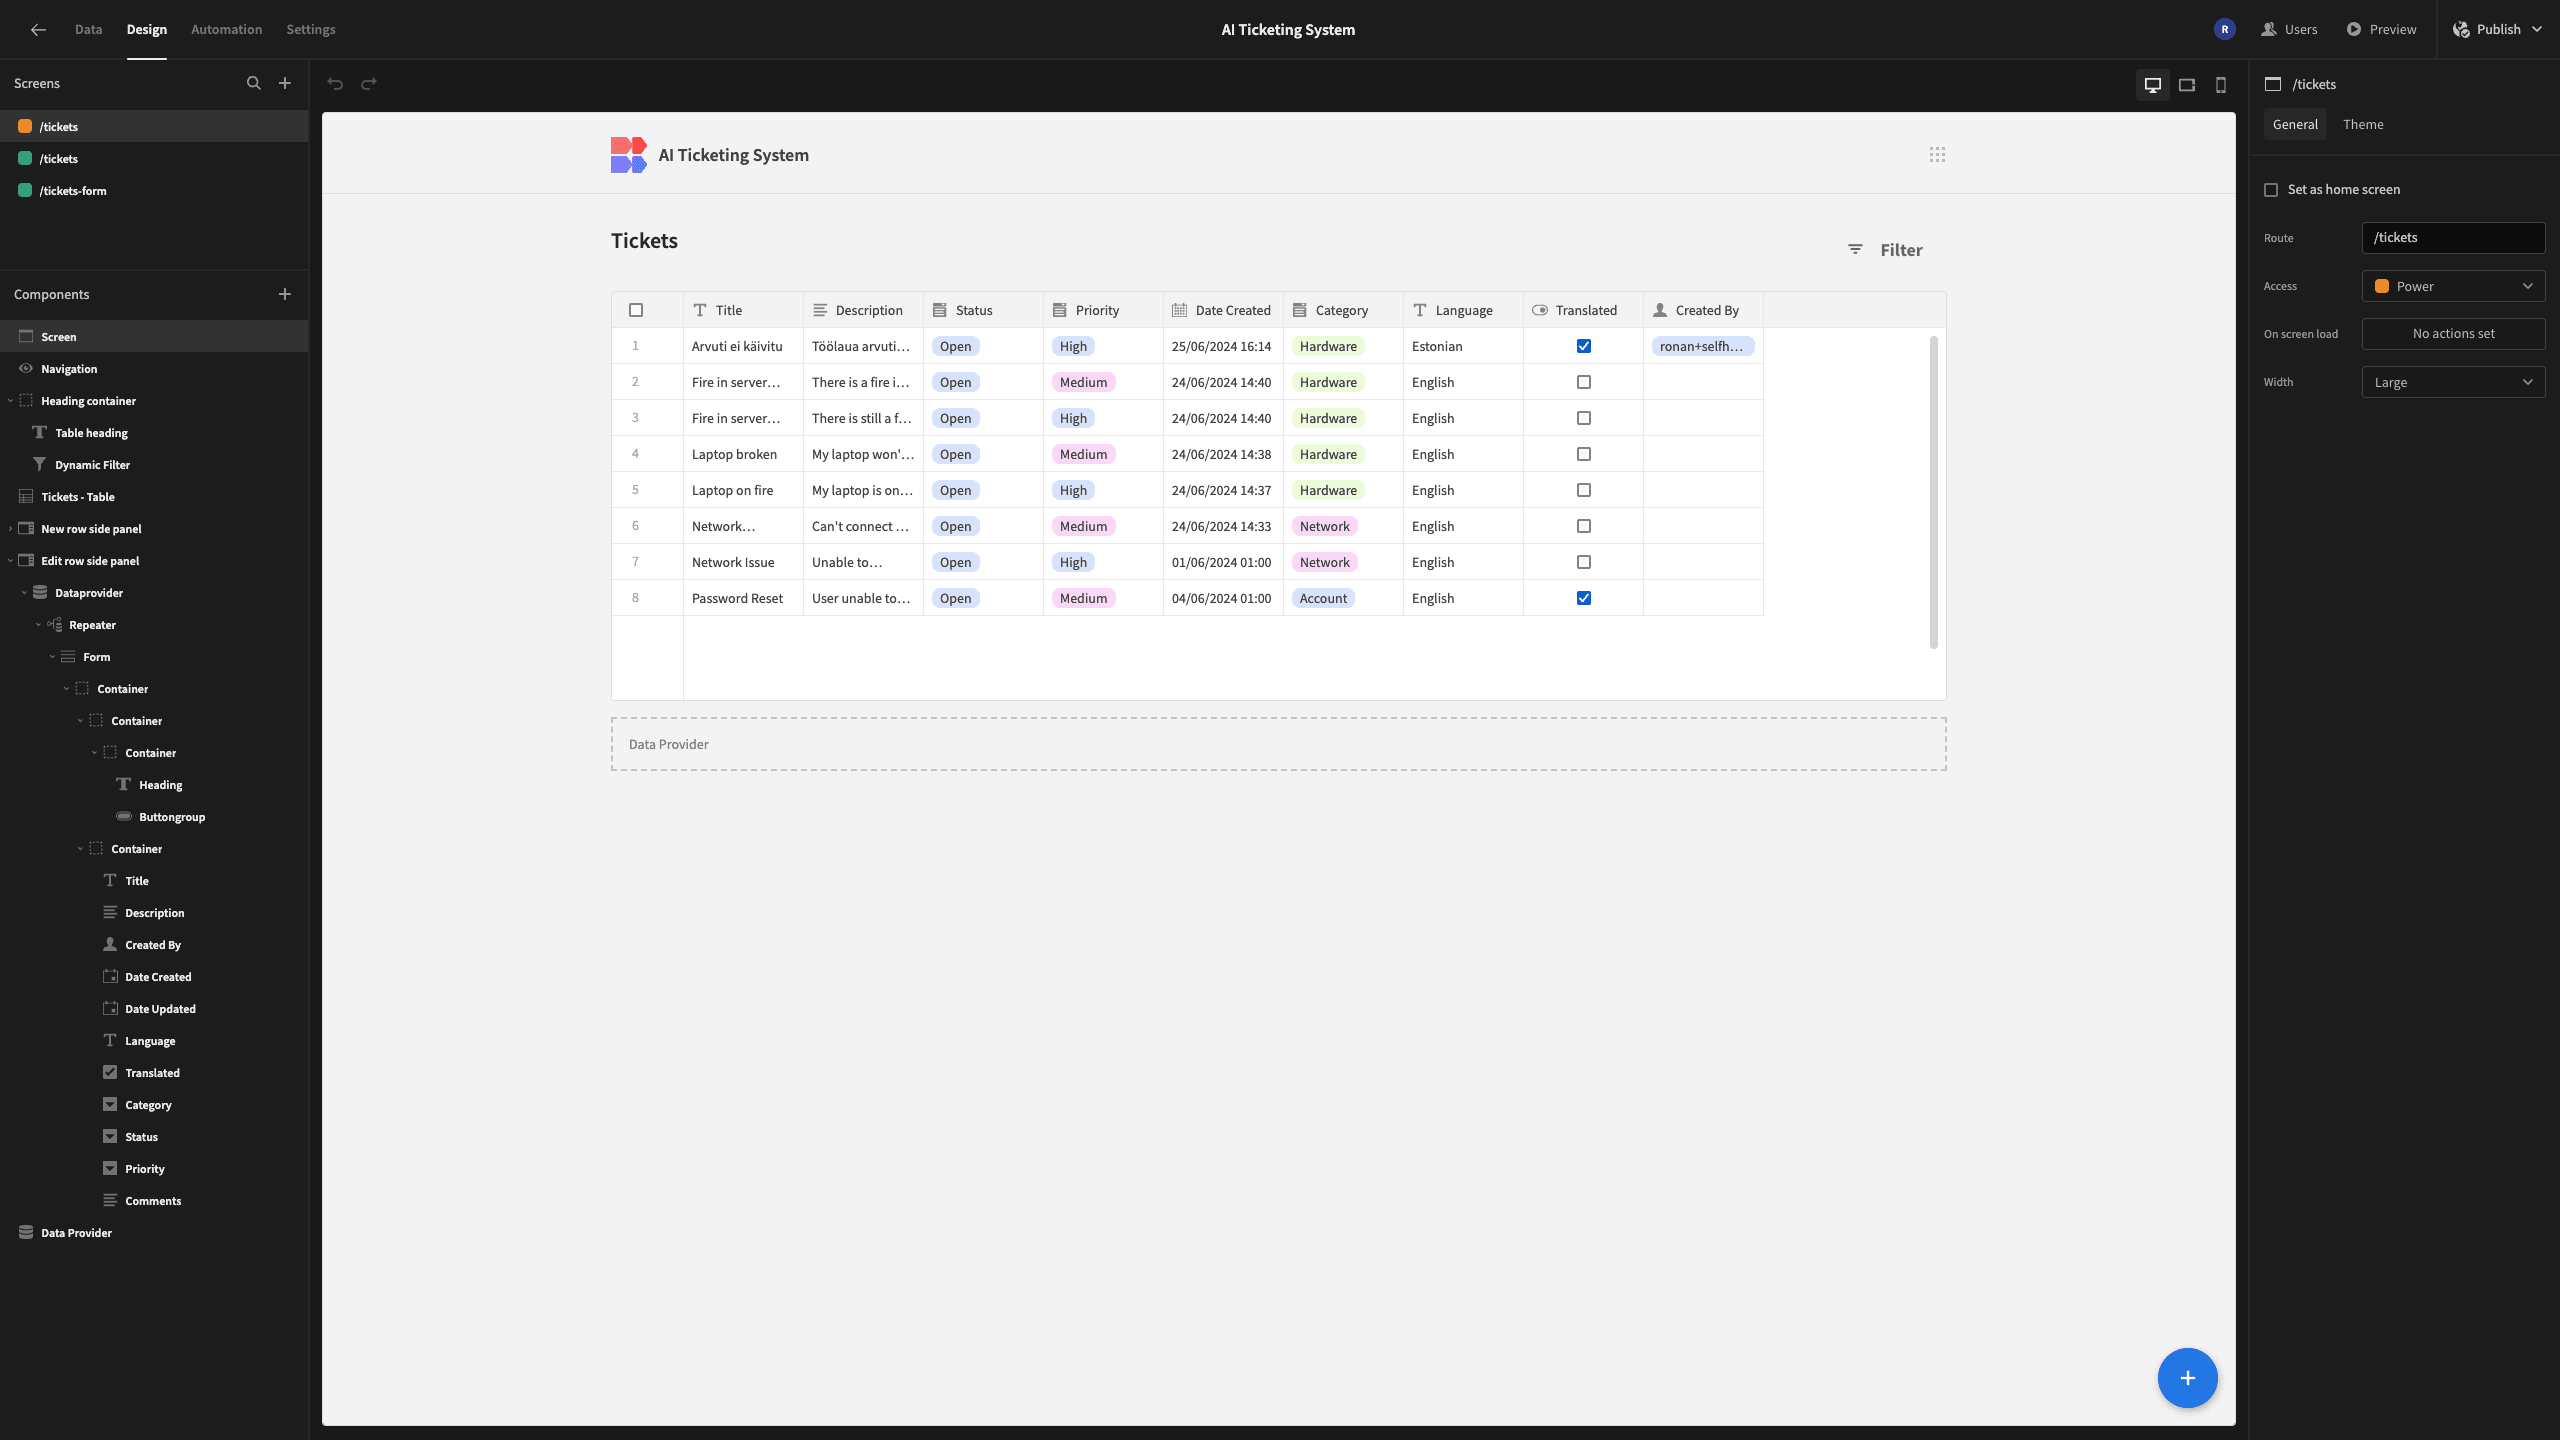This screenshot has height=1440, width=2560.
Task: Click the Route input field
Action: (2453, 238)
